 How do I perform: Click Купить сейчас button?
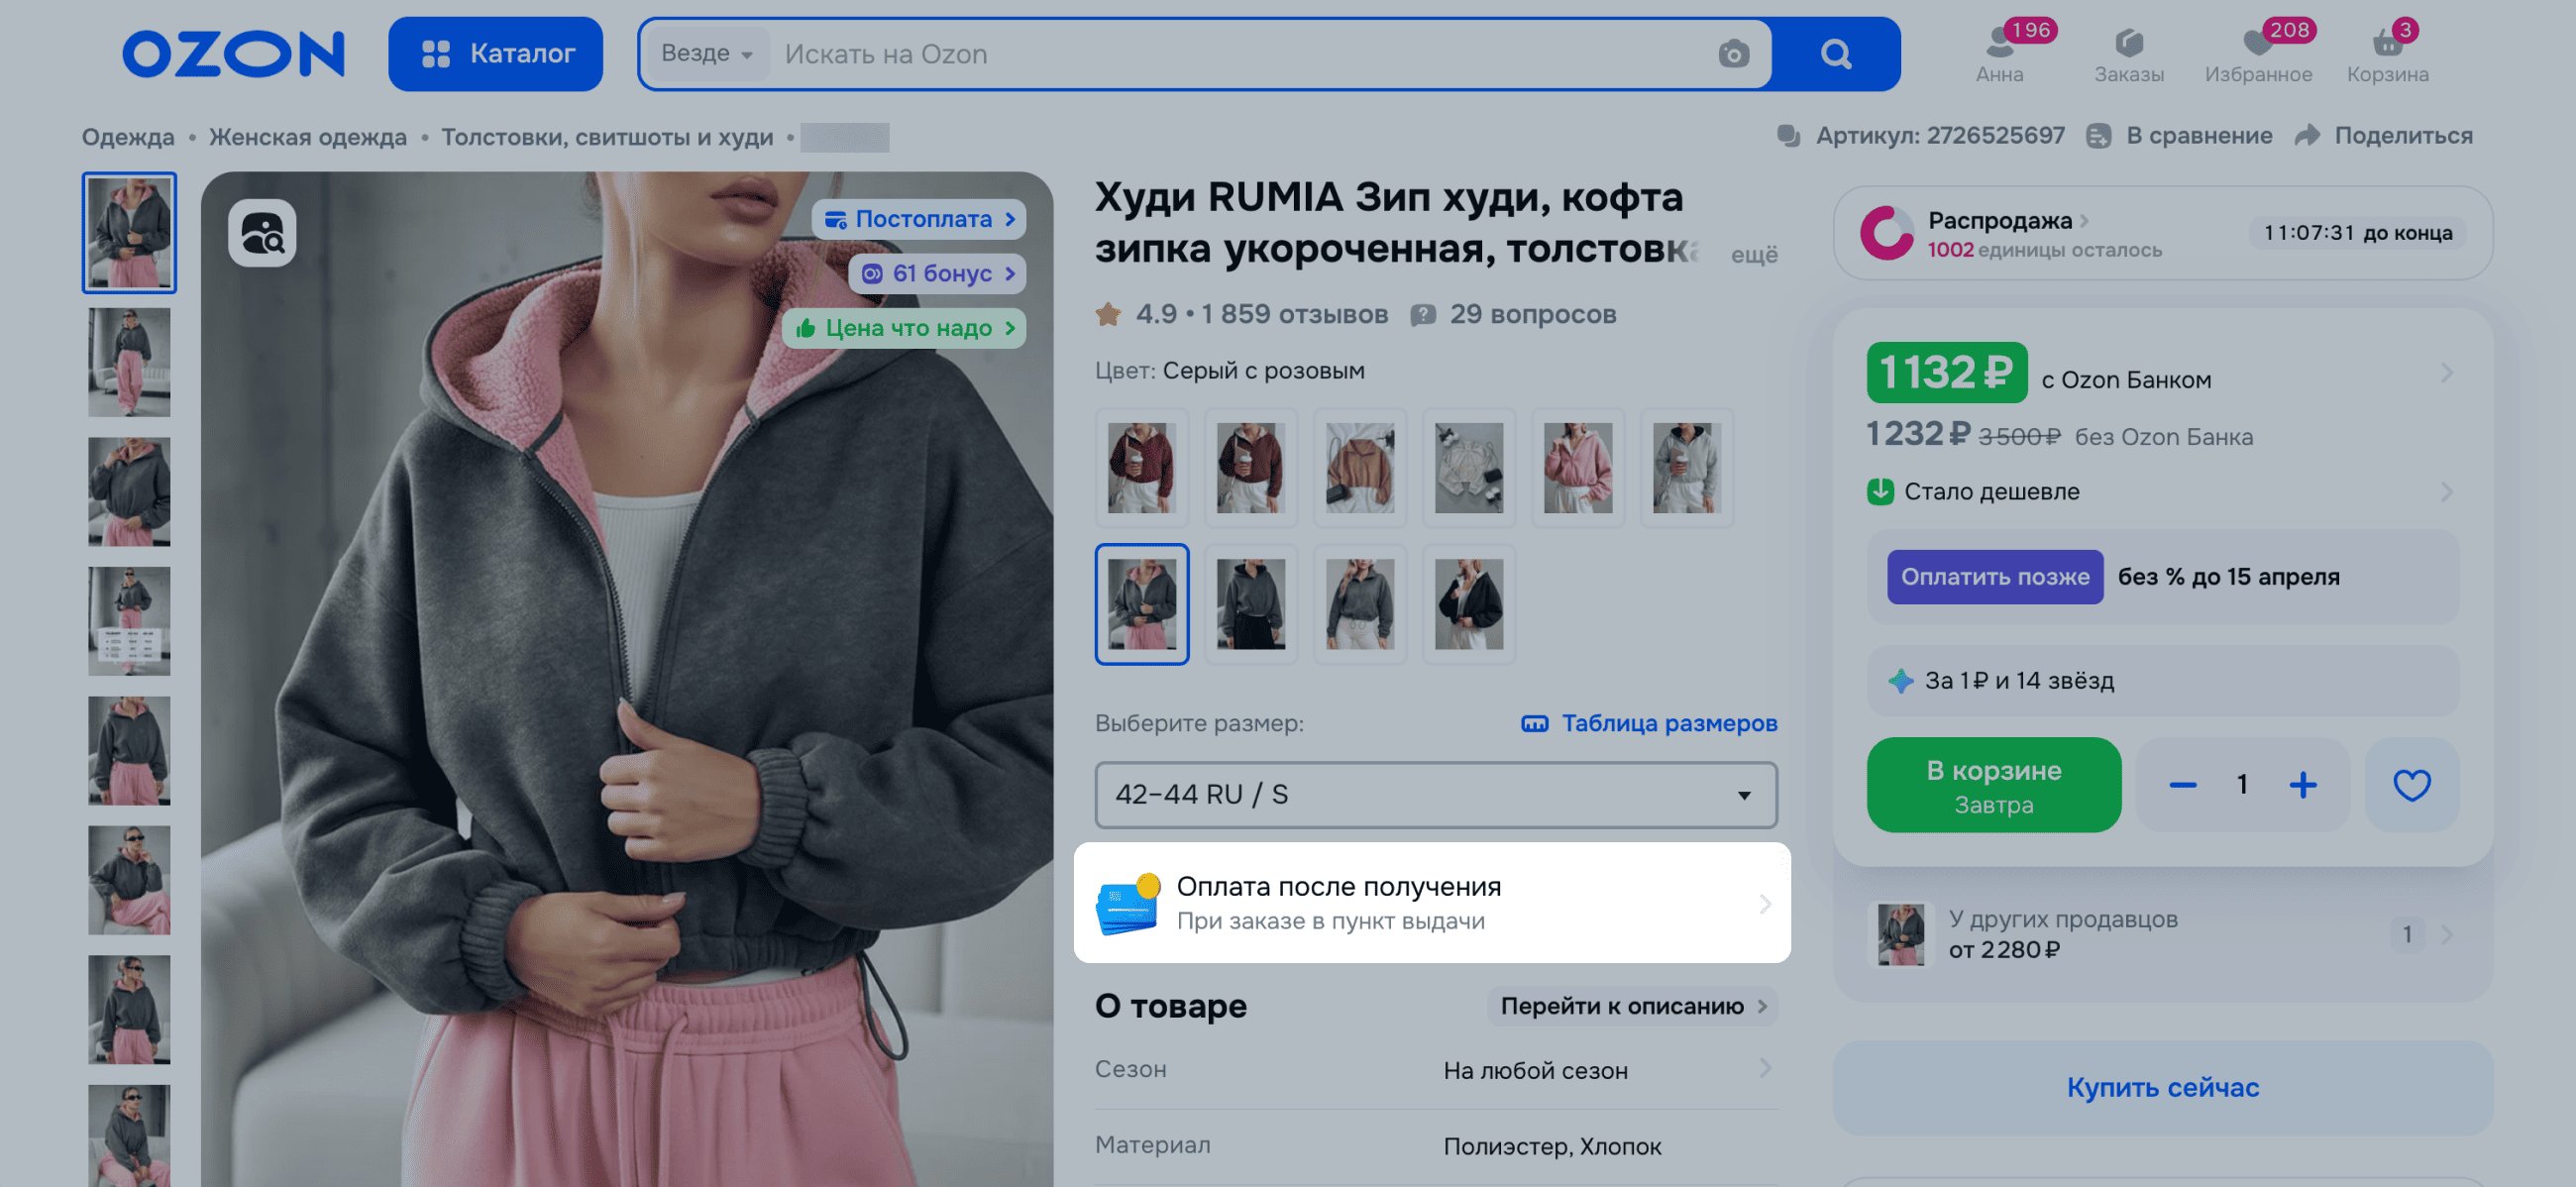(2161, 1088)
